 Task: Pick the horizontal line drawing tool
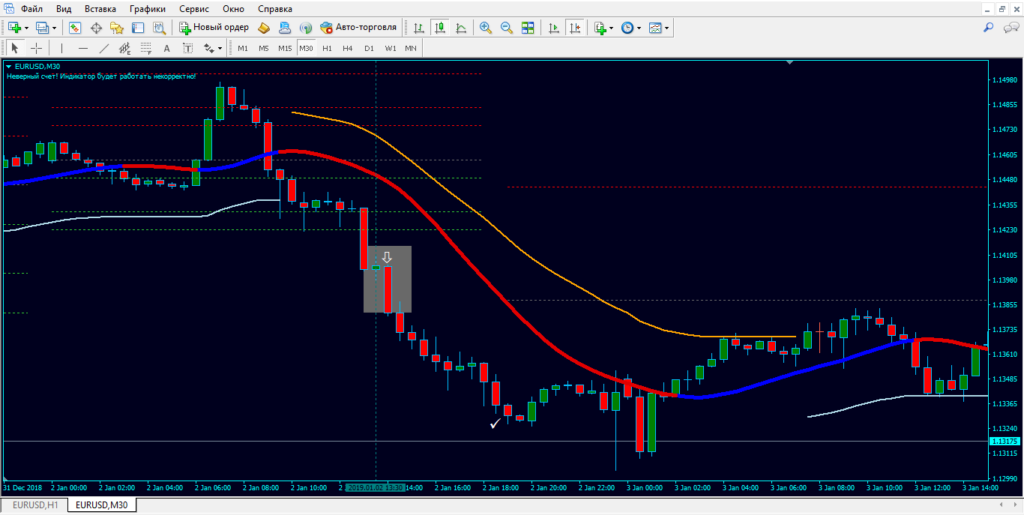point(81,47)
